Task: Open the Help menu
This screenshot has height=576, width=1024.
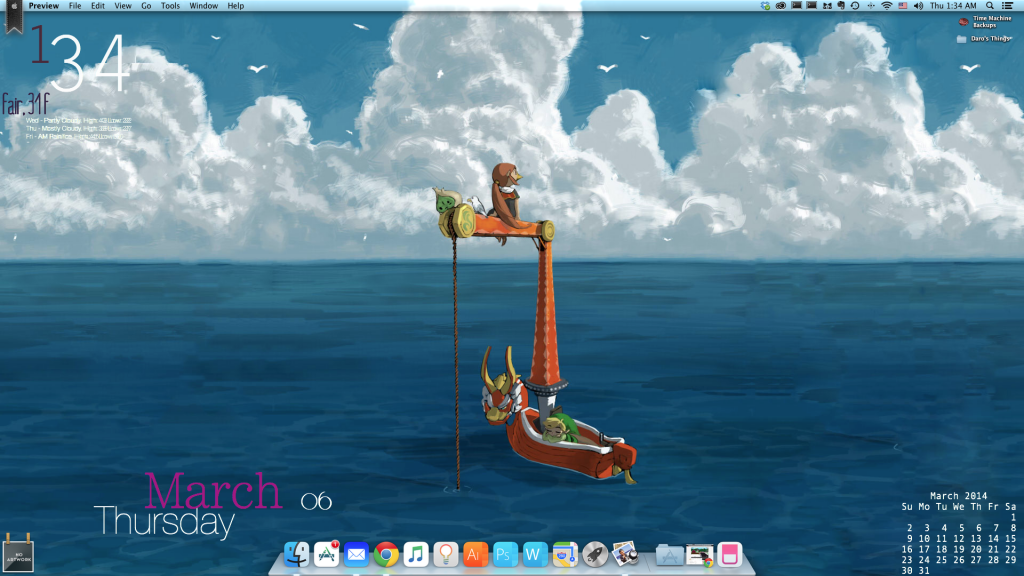Action: (236, 6)
